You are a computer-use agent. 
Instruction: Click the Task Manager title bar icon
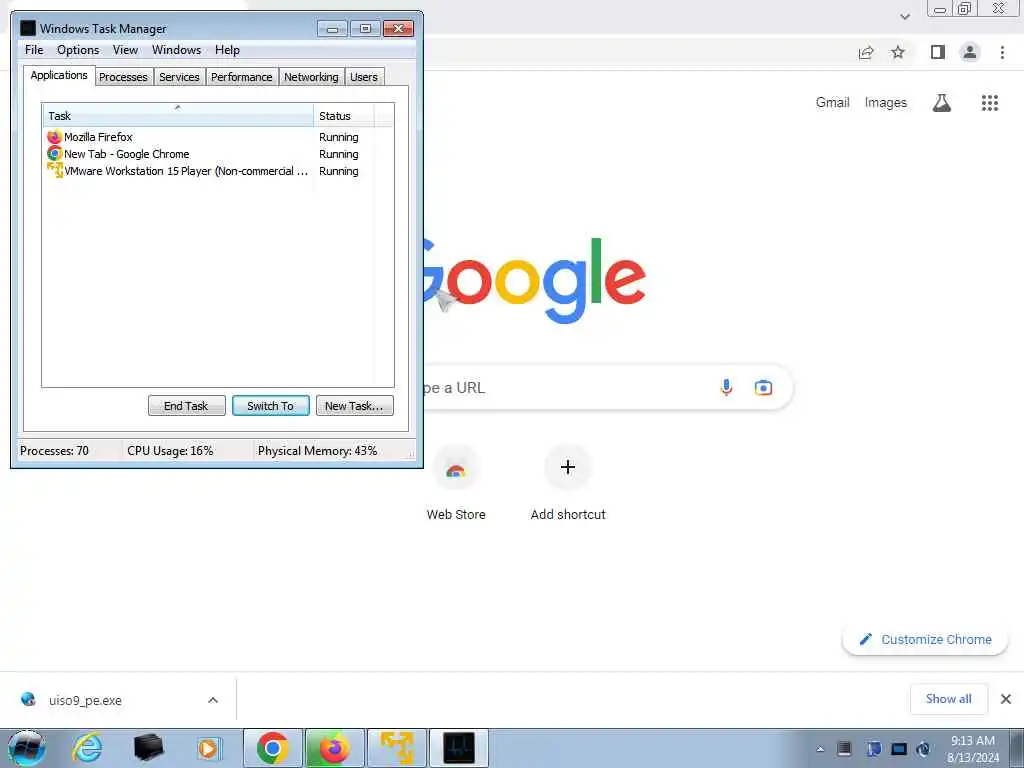[x=28, y=28]
